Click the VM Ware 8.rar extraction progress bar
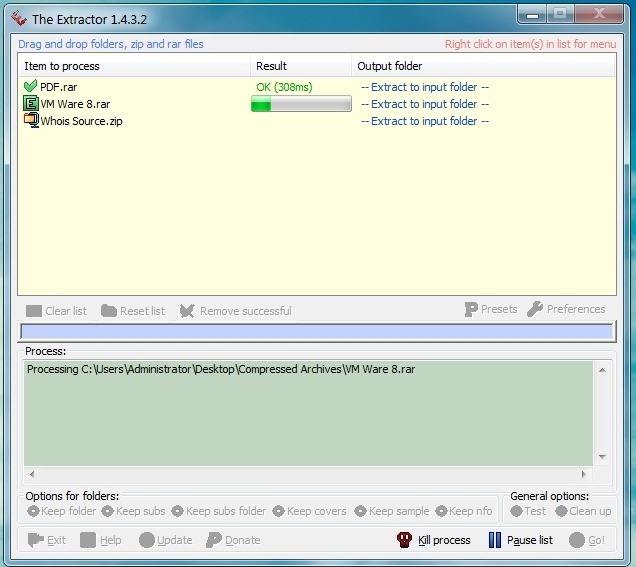 point(301,104)
